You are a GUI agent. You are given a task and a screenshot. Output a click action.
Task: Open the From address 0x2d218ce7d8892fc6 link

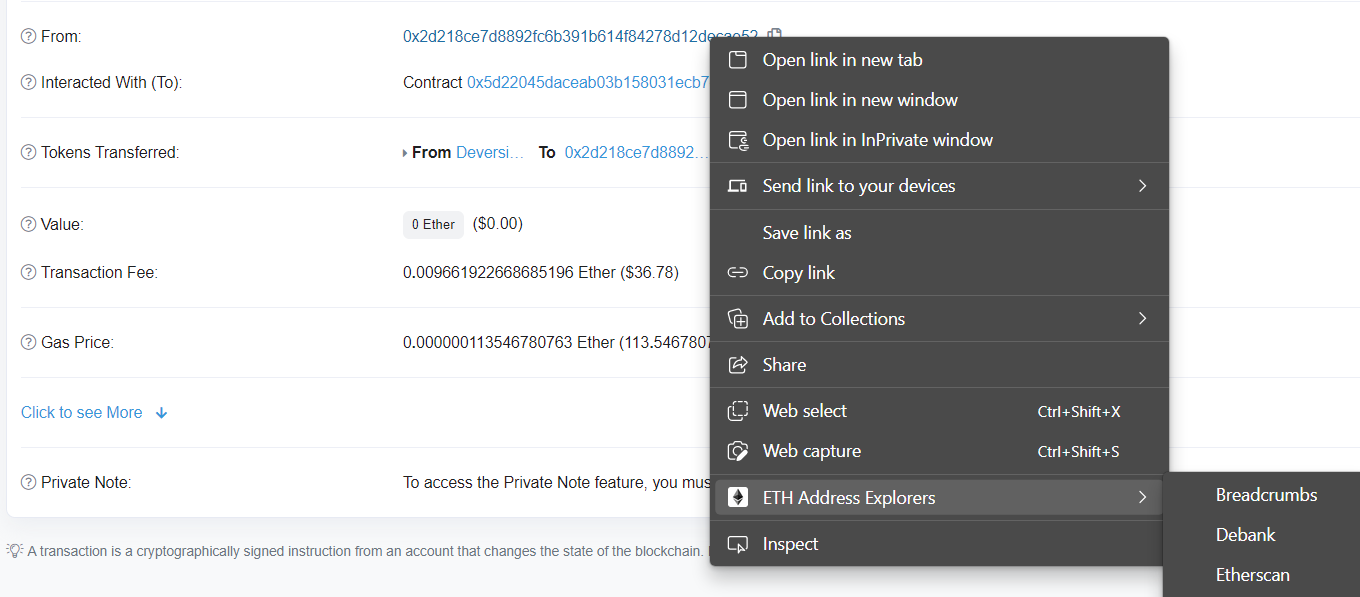click(580, 36)
